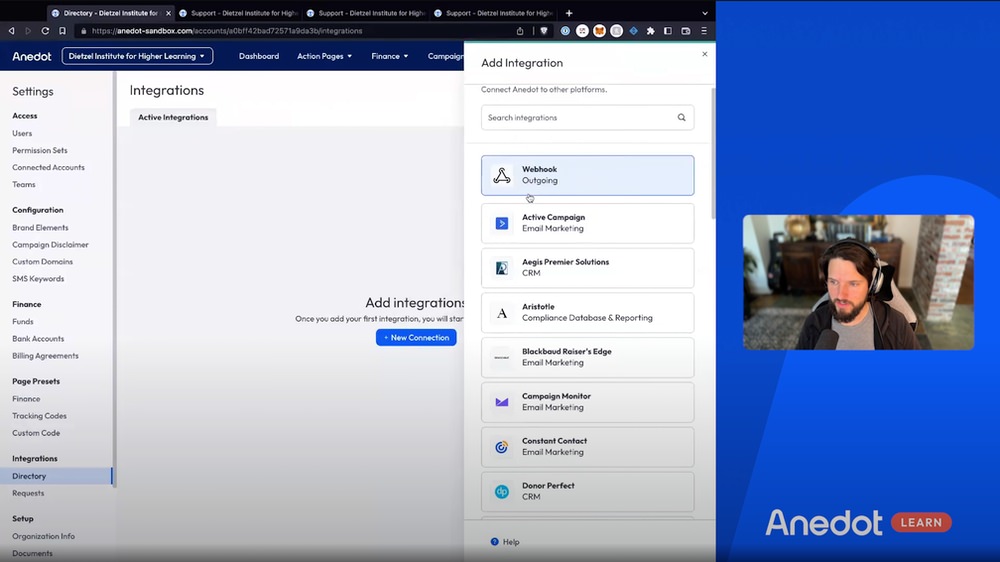Select Directory under Integrations

[x=56, y=476]
